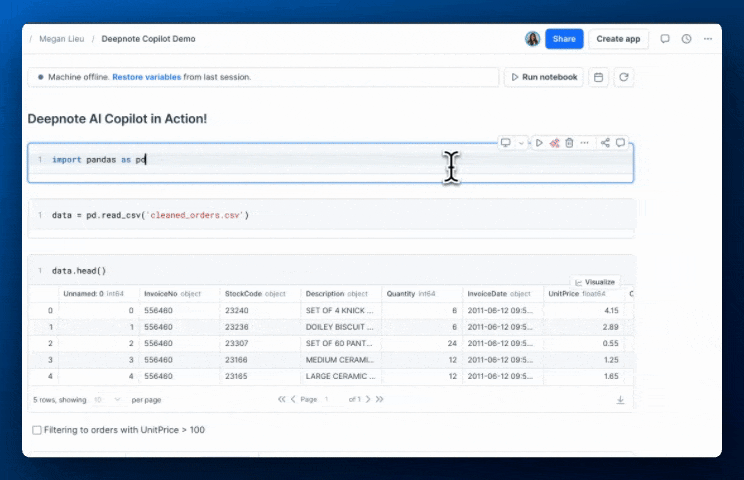Click the Restore variables link
The width and height of the screenshot is (744, 480).
pyautogui.click(x=147, y=77)
